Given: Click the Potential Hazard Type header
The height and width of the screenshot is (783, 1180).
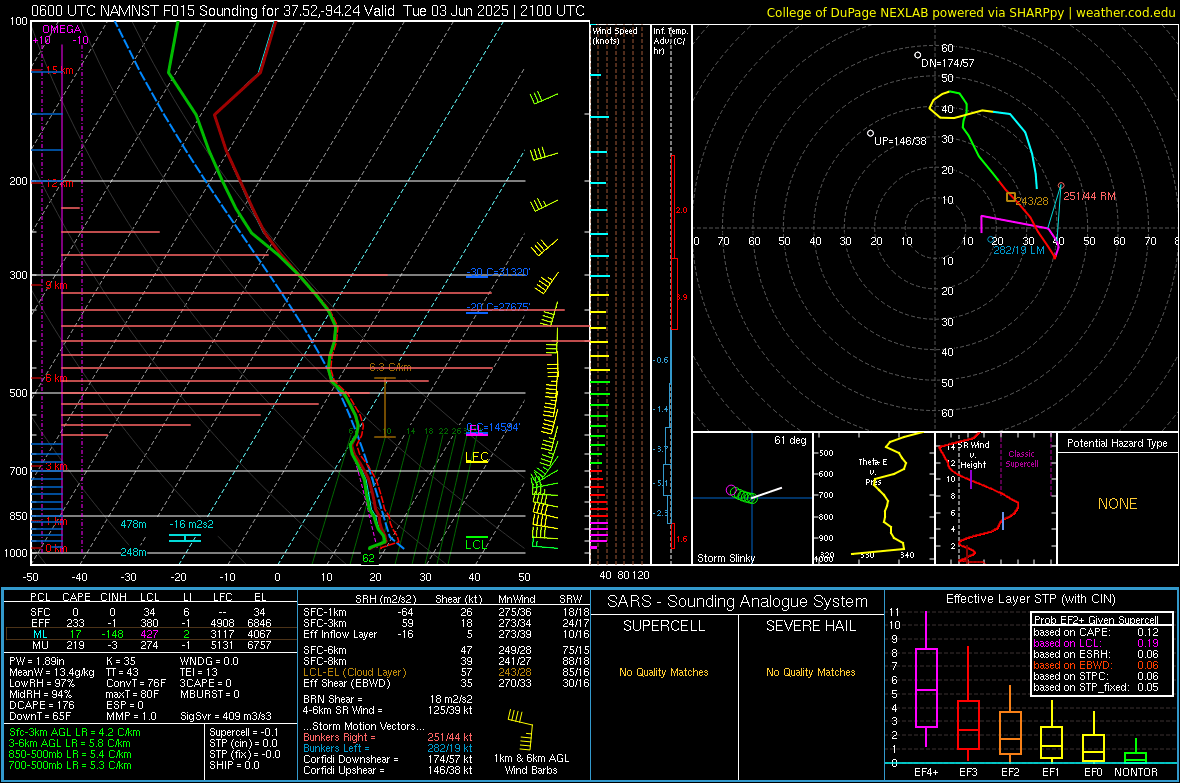Looking at the screenshot, I should [1117, 443].
